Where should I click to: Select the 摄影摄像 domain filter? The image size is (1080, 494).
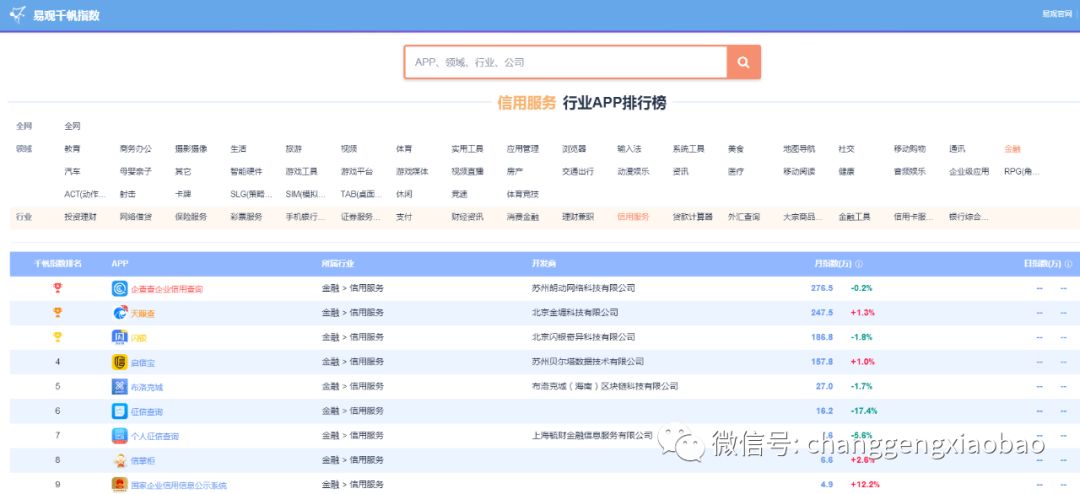tap(191, 149)
